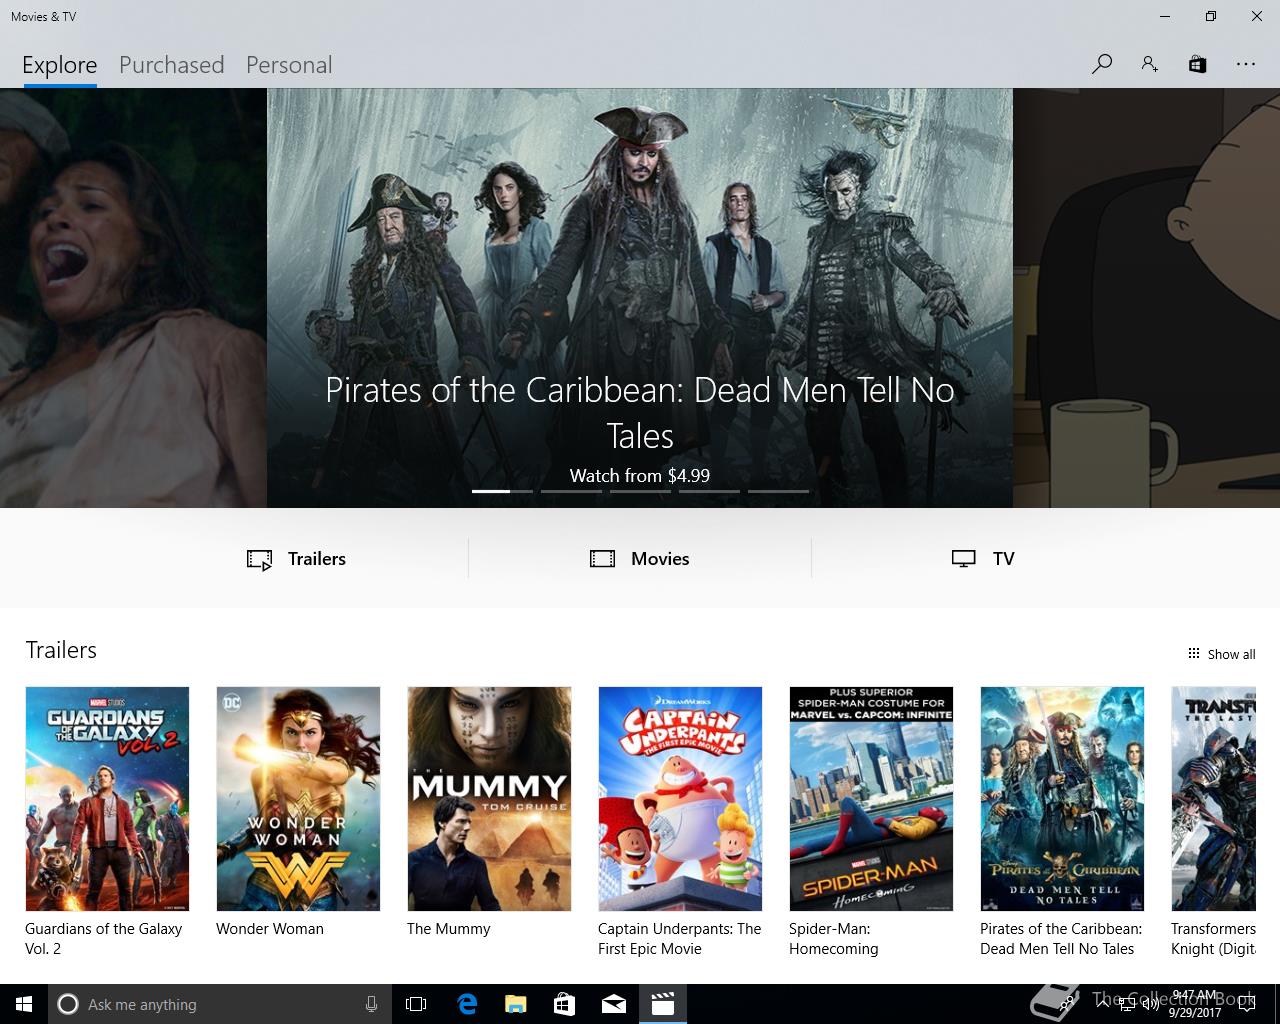Show the next banner on the right
The height and width of the screenshot is (1024, 1280).
point(1146,298)
